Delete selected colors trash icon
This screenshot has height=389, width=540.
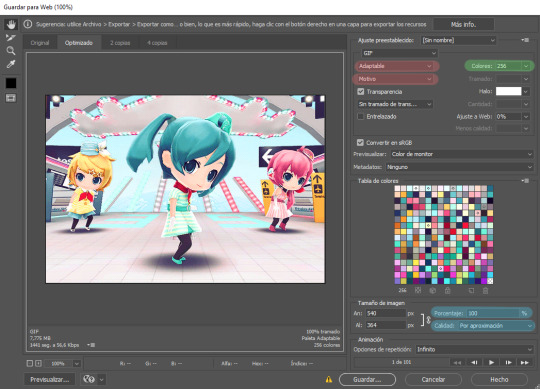click(x=486, y=291)
